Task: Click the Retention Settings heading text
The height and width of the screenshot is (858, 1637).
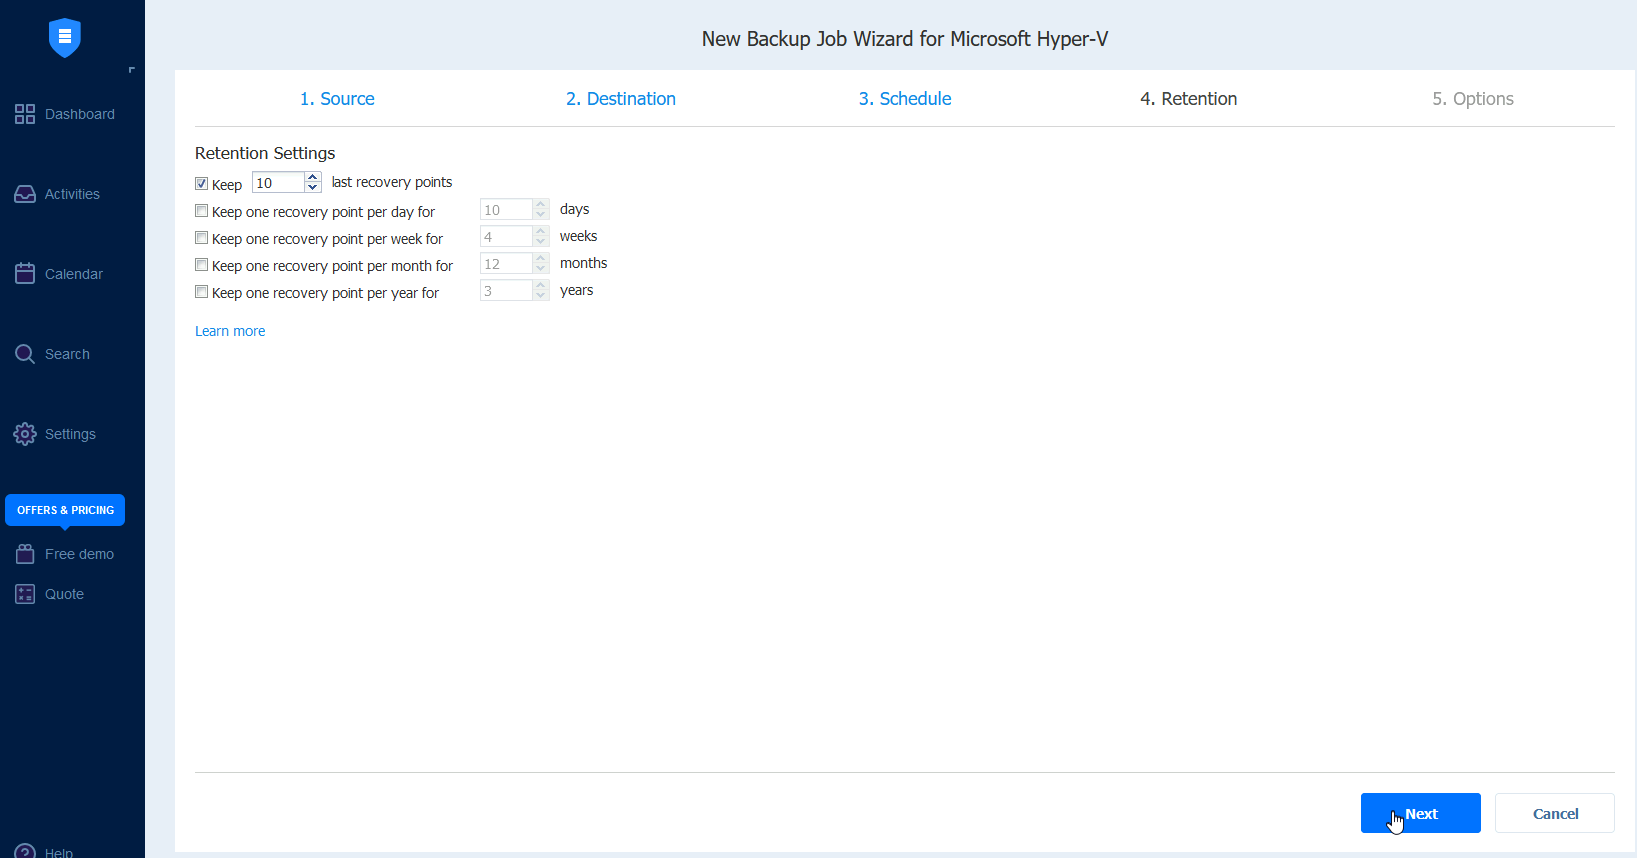Action: [265, 153]
